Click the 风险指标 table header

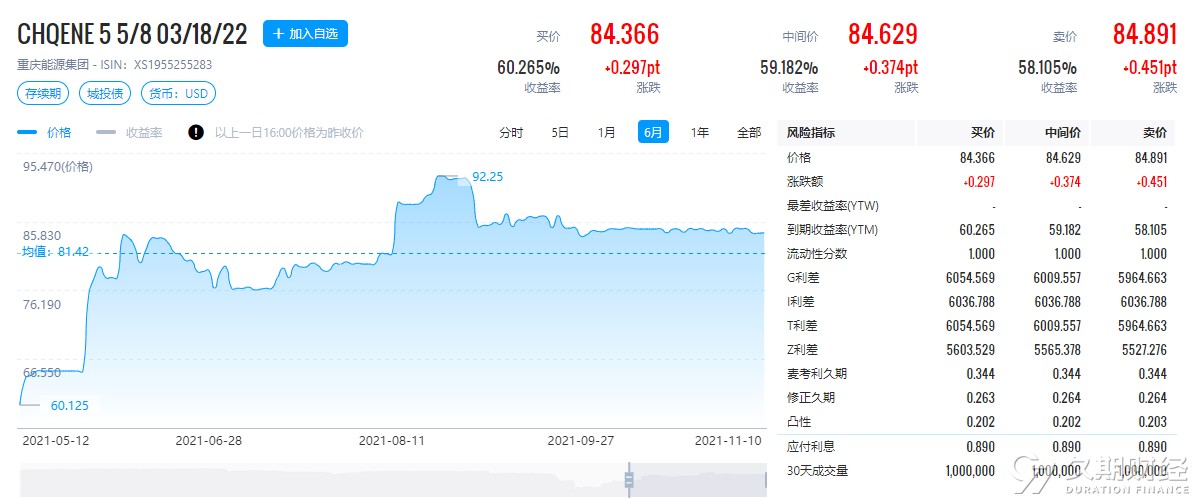(x=810, y=133)
